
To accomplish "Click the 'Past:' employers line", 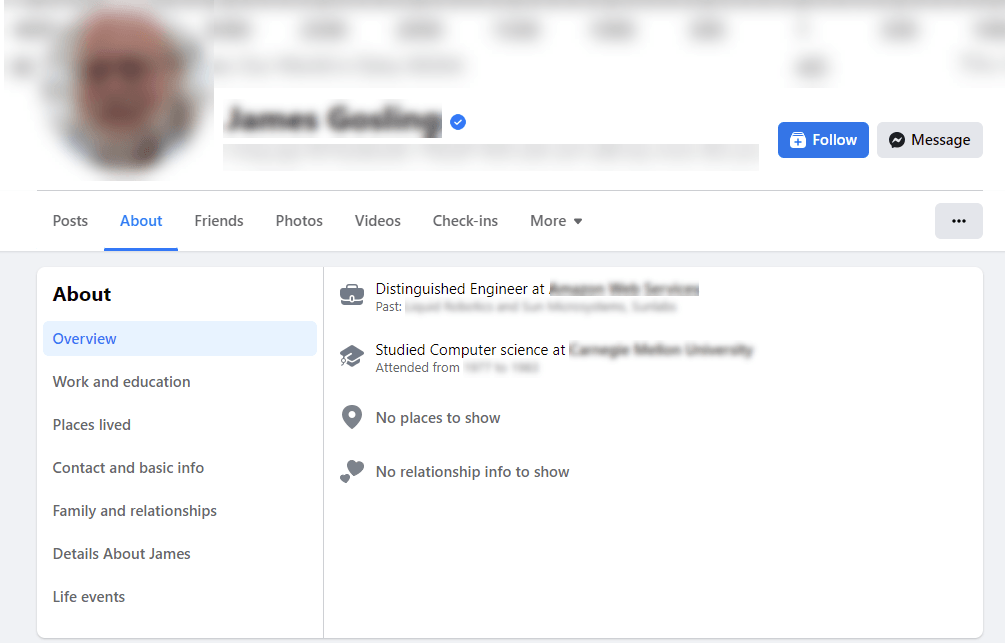I will [526, 306].
